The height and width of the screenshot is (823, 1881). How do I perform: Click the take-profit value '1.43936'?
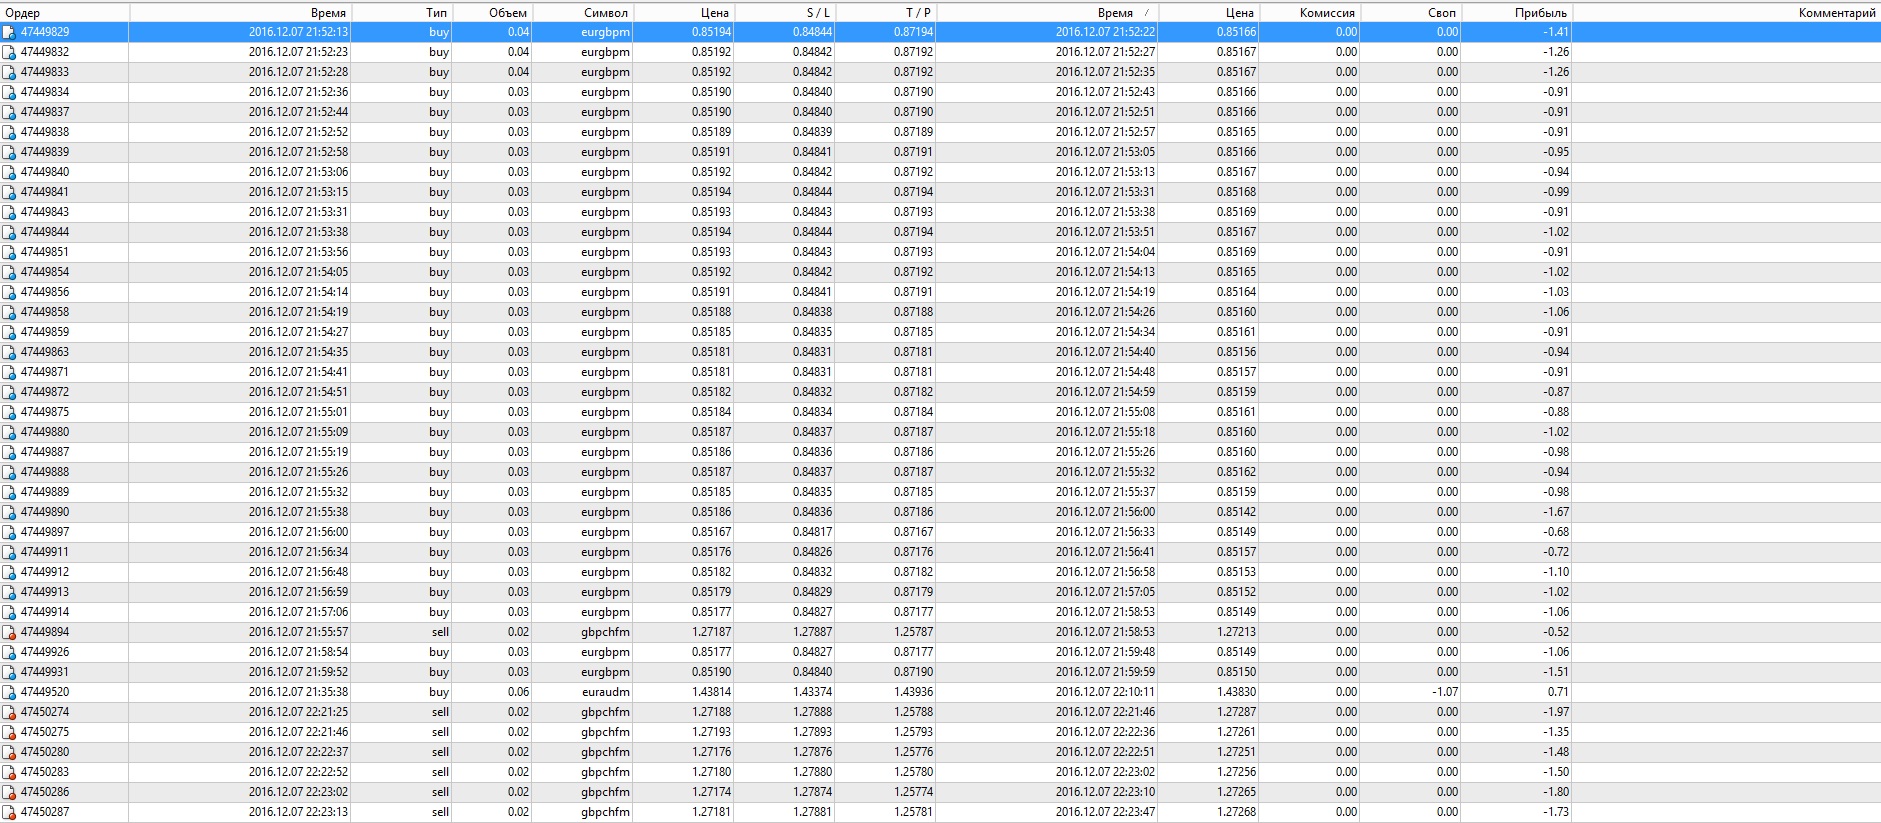[913, 692]
